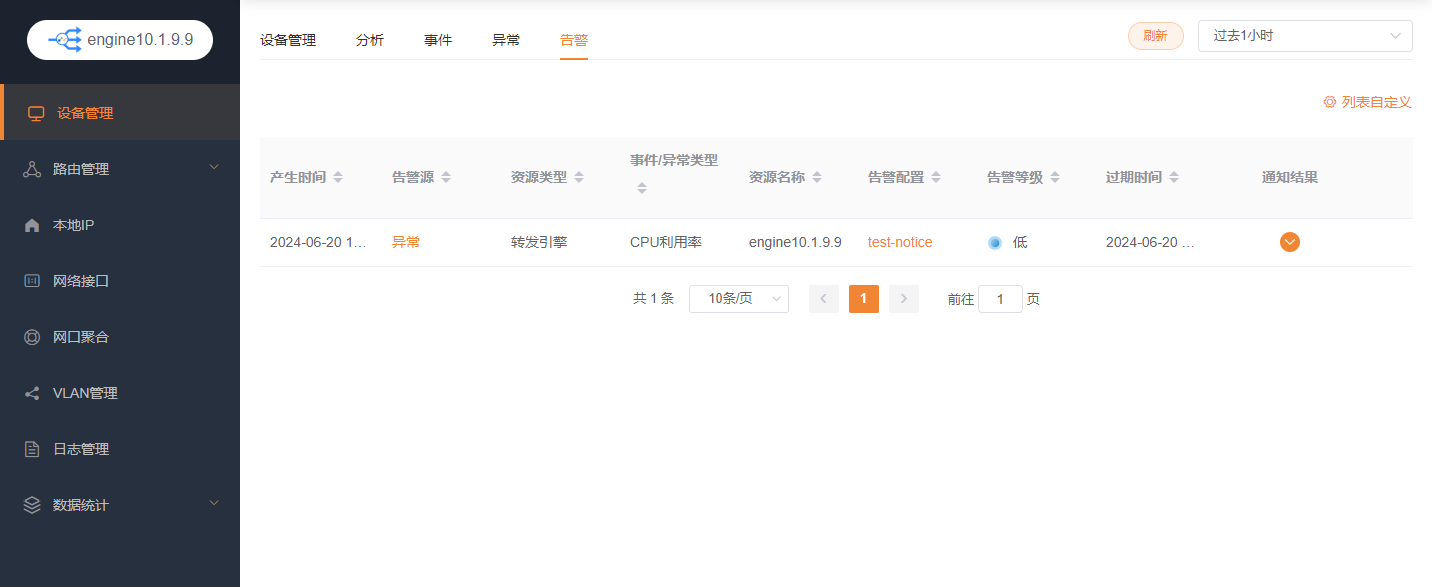Click the 刷新 button
The image size is (1432, 587).
point(1155,36)
